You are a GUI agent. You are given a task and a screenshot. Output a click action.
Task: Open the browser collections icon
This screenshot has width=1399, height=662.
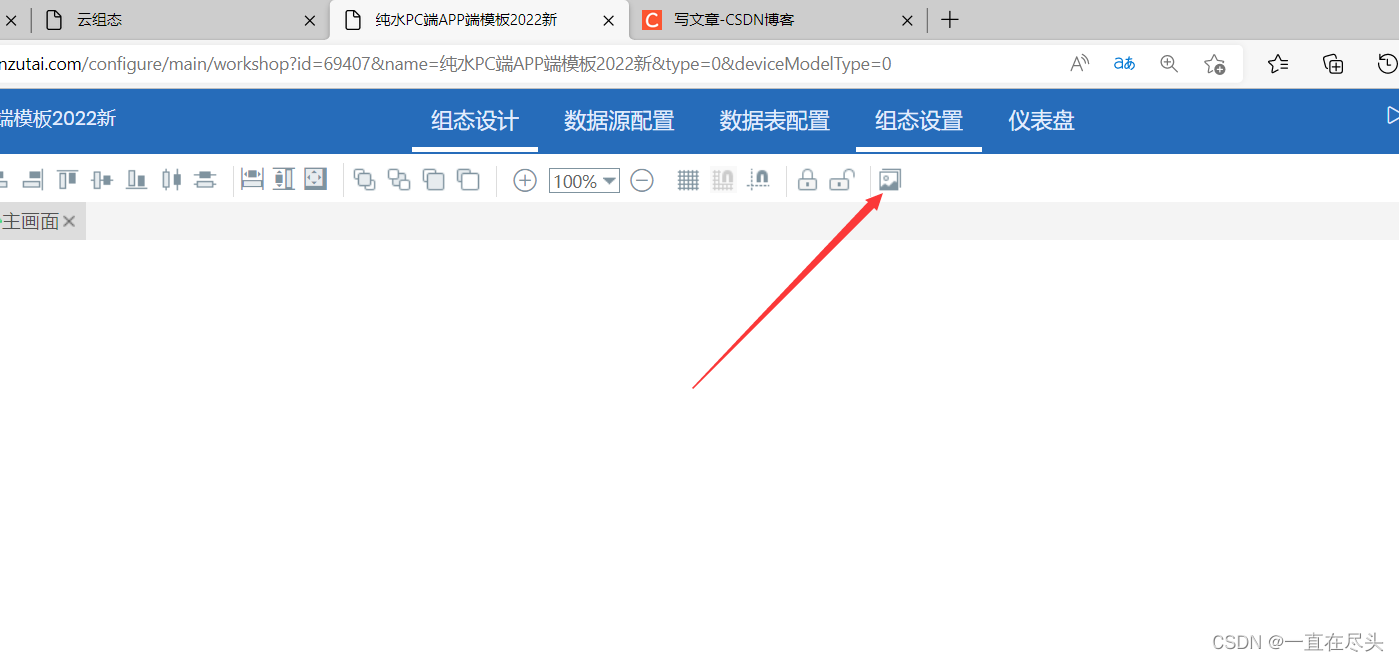click(1333, 64)
